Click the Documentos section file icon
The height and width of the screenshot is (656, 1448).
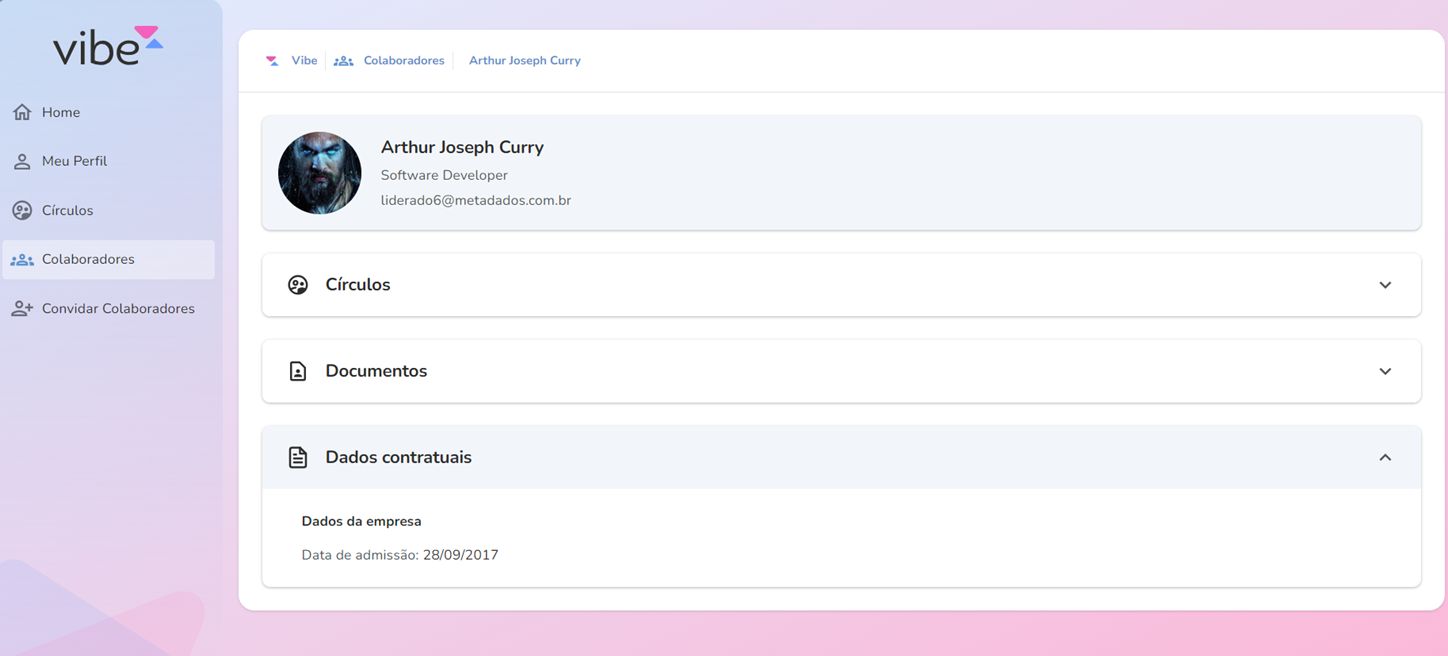tap(298, 371)
